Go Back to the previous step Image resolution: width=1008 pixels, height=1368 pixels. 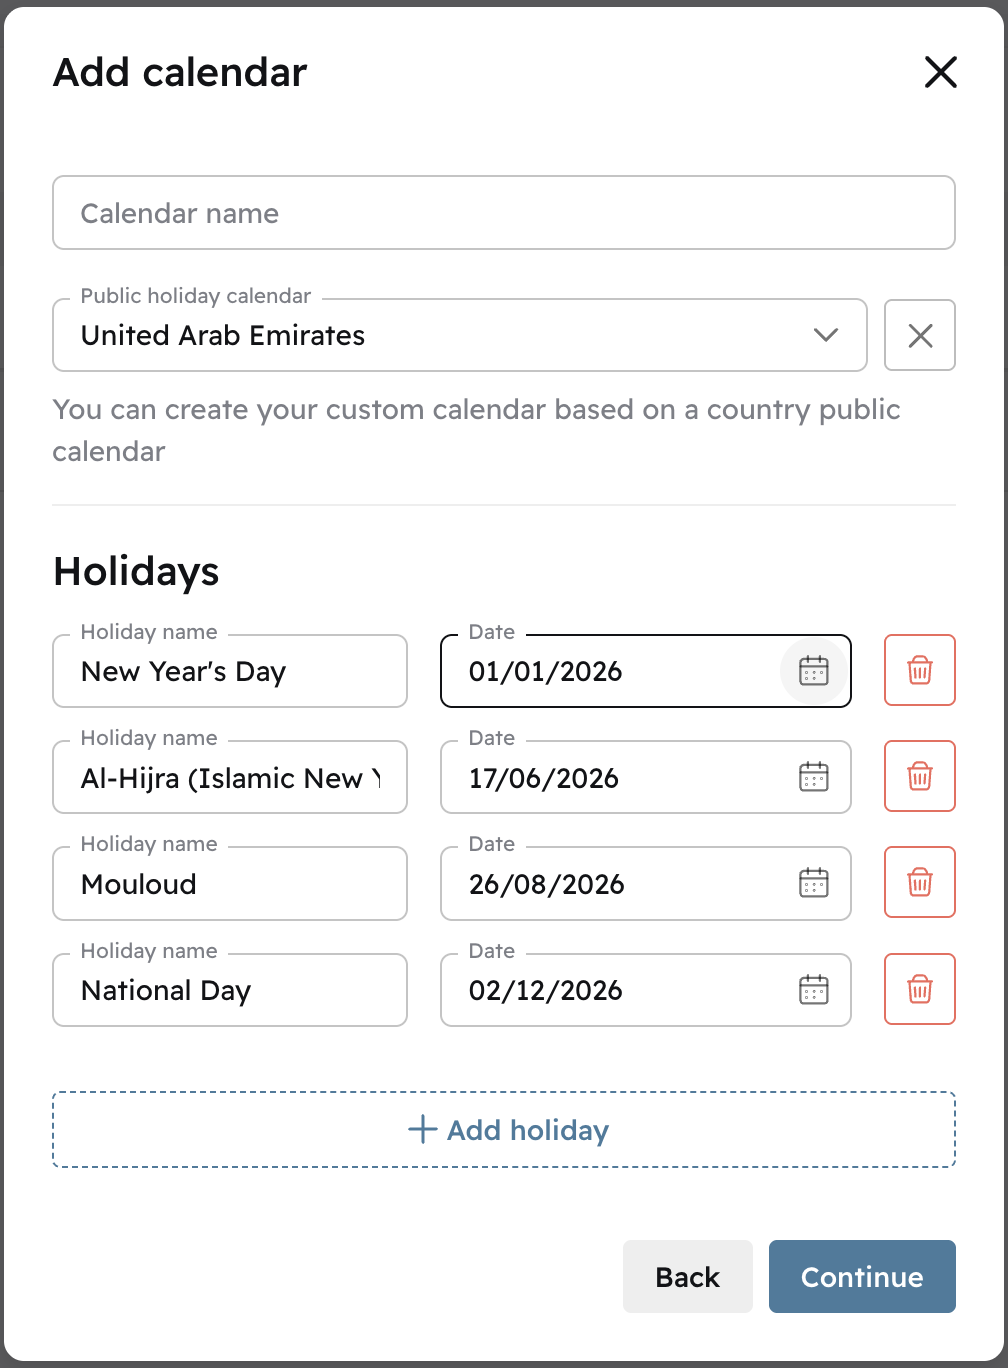point(687,1277)
